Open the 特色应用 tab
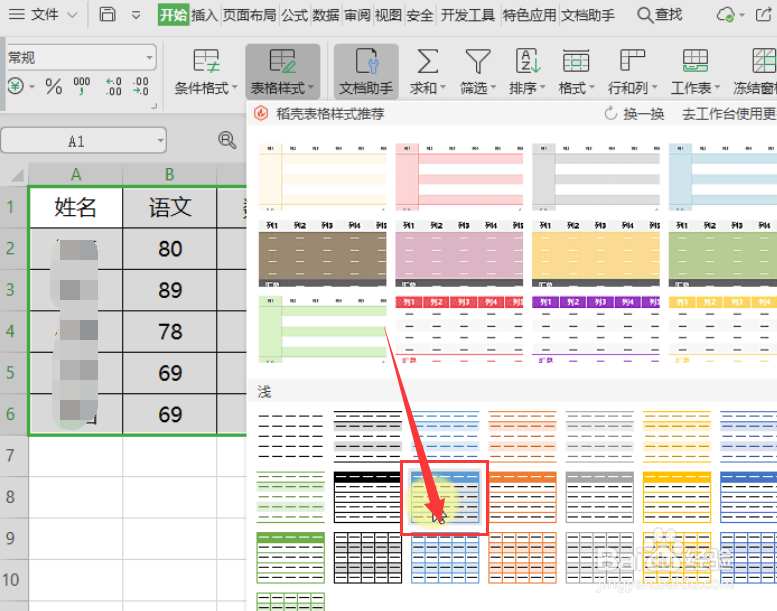This screenshot has height=611, width=777. [529, 15]
